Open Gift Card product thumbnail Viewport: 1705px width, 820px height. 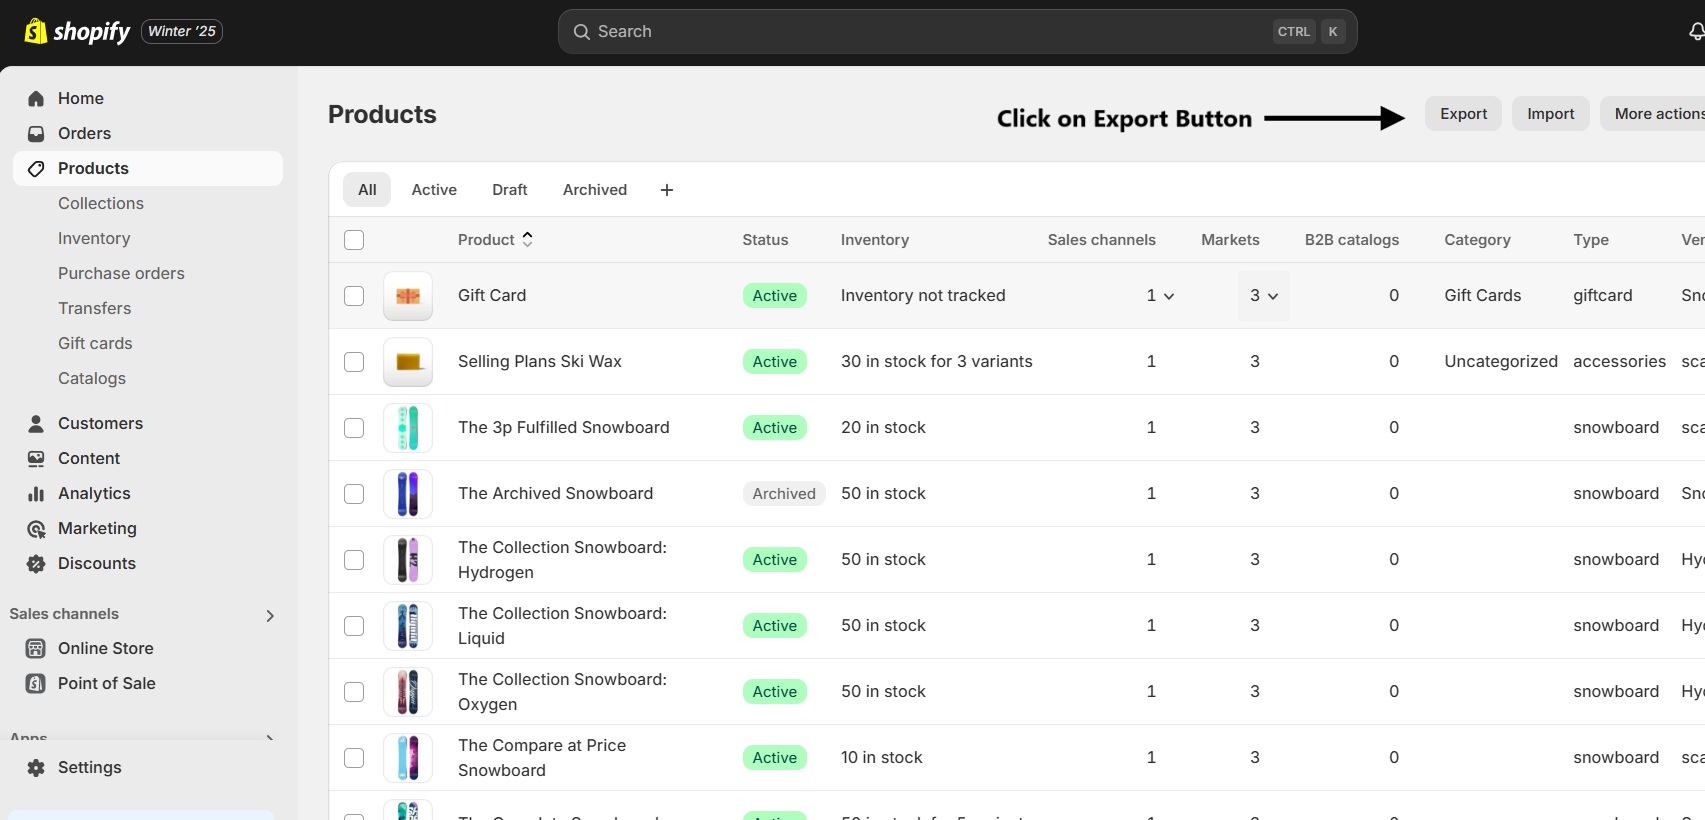click(408, 296)
